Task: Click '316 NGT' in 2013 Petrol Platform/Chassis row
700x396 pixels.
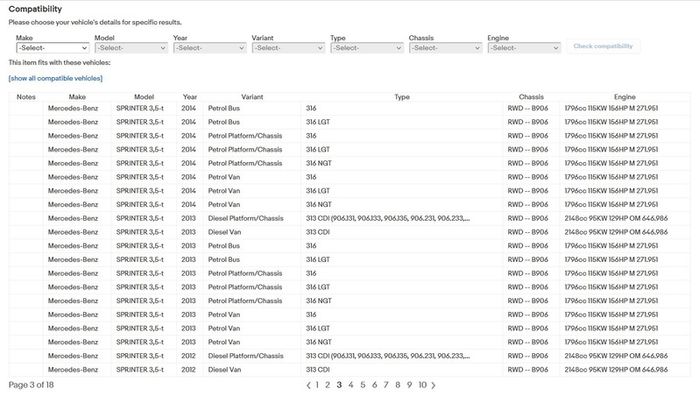Action: 319,301
